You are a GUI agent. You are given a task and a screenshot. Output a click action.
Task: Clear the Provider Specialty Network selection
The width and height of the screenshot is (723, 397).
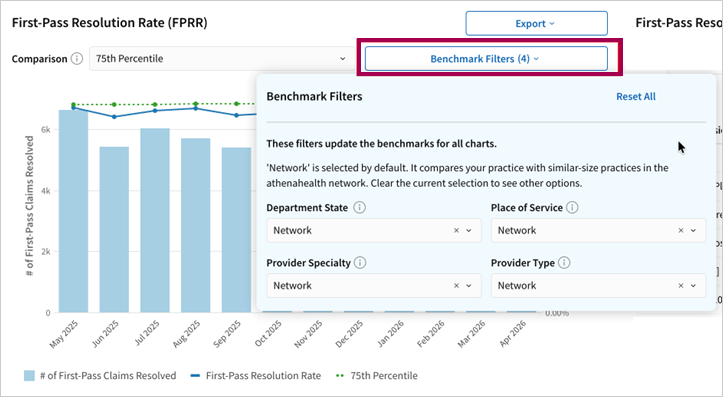point(456,286)
